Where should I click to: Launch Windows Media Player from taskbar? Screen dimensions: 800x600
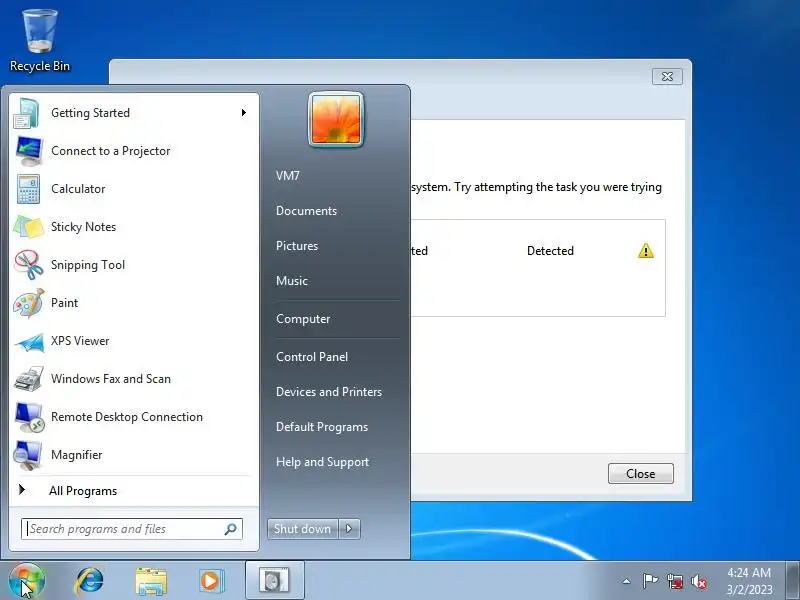(211, 581)
